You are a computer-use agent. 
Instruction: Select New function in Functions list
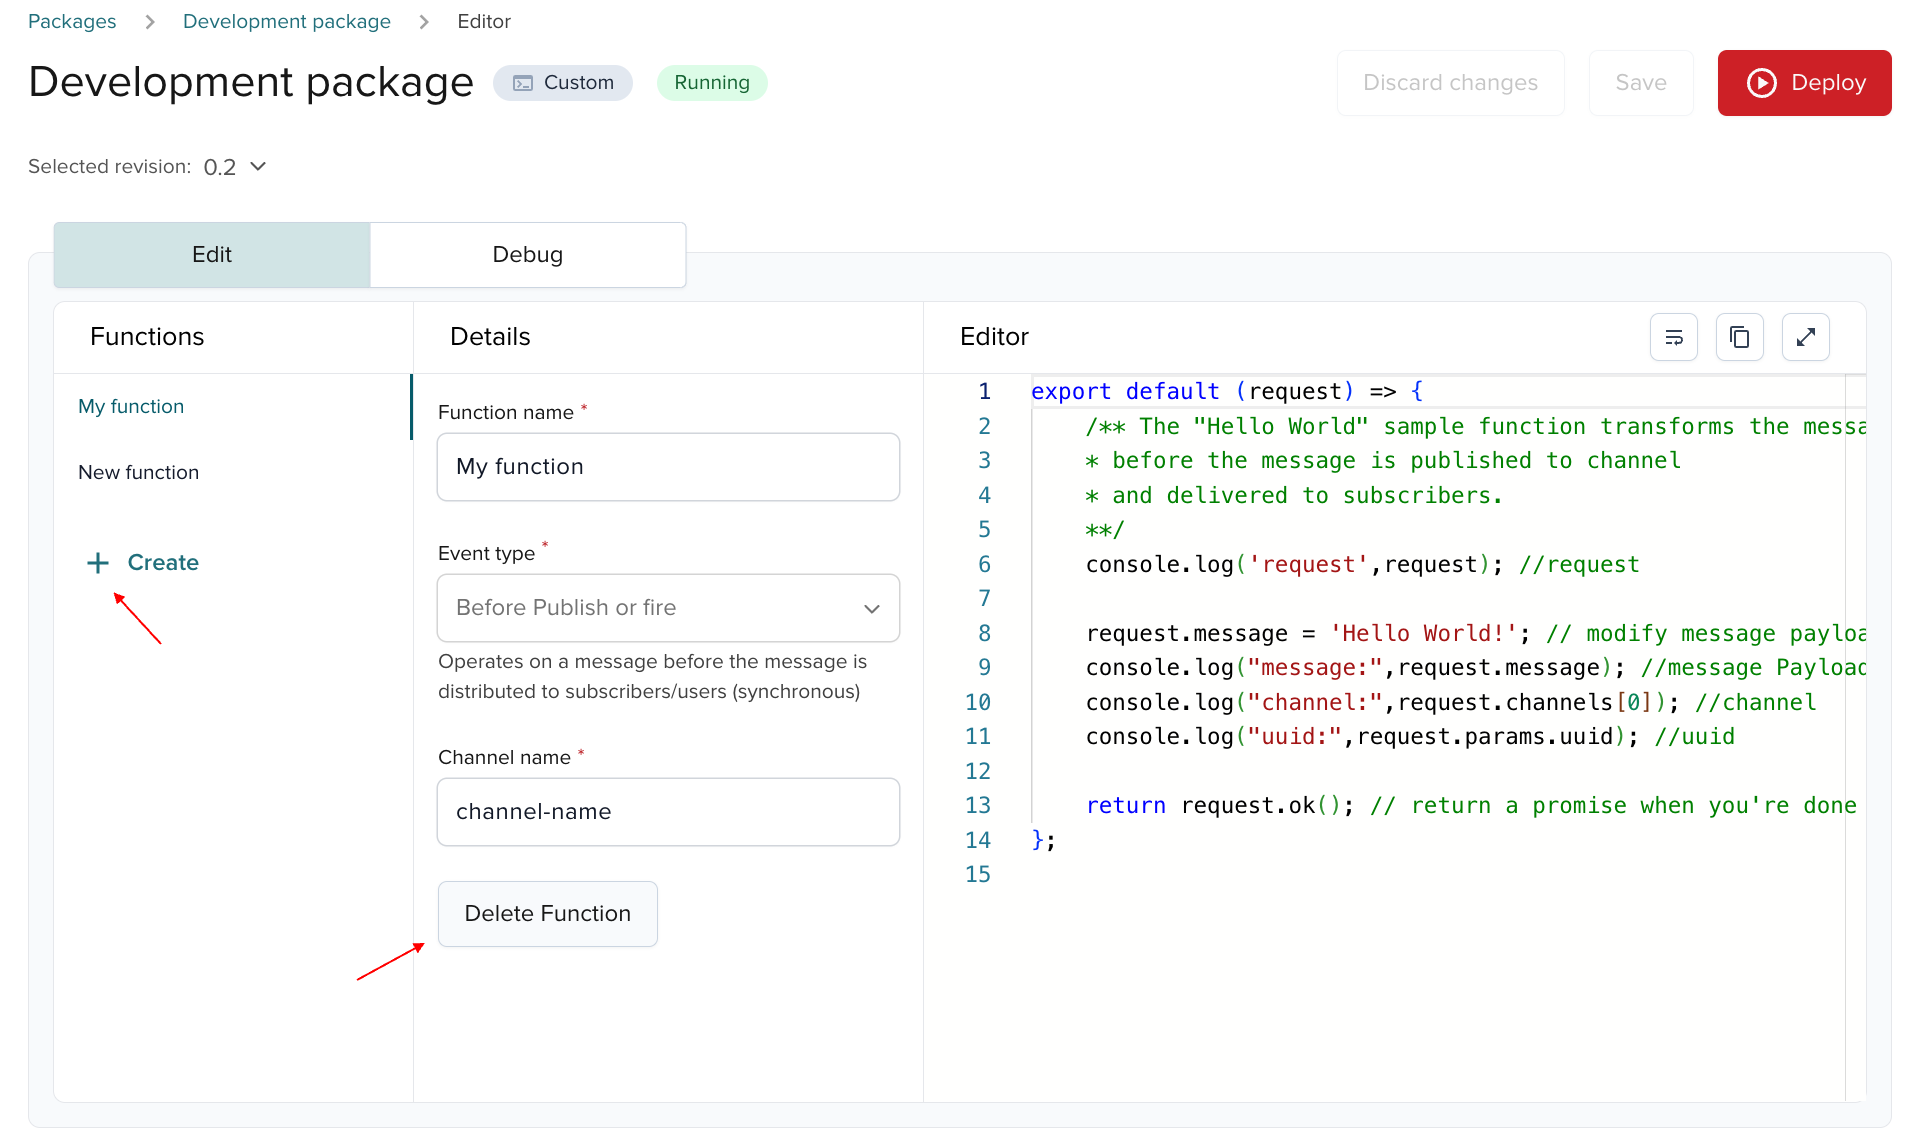tap(138, 472)
